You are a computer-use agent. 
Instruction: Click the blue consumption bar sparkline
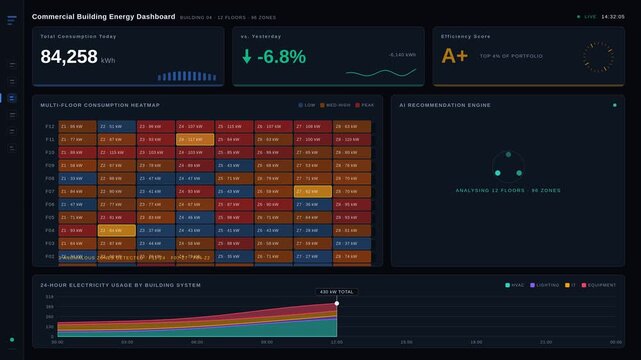(x=187, y=76)
